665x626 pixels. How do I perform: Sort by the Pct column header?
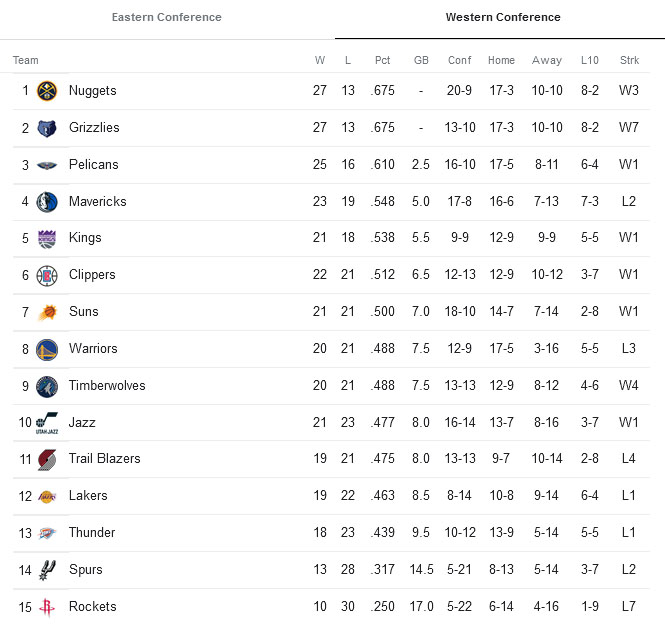tap(383, 60)
